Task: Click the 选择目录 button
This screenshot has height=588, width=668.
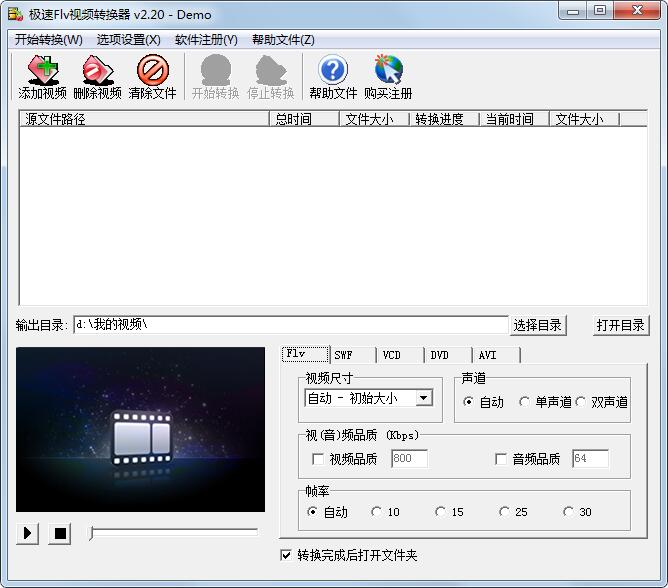Action: click(538, 326)
